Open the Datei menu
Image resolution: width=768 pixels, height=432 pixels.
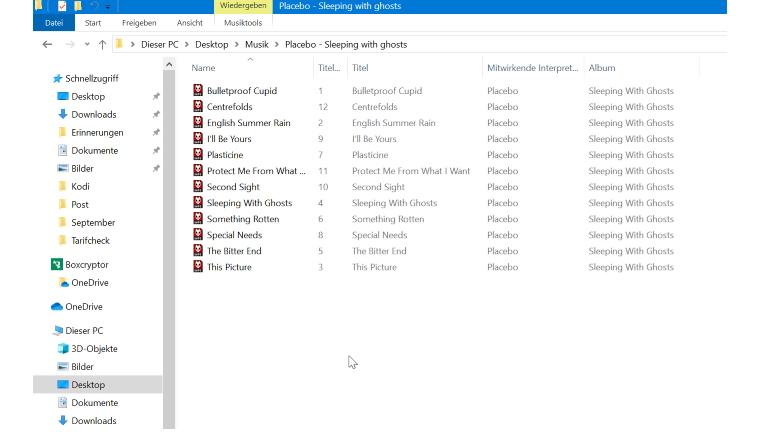pyautogui.click(x=54, y=23)
